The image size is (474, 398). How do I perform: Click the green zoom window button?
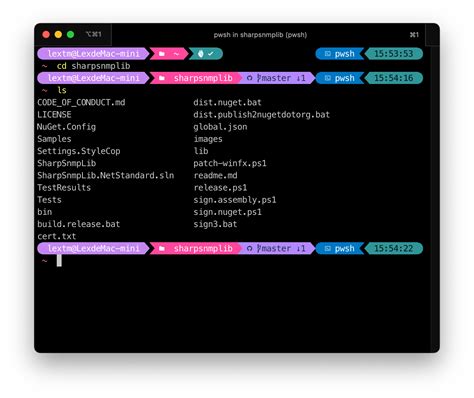tap(70, 34)
